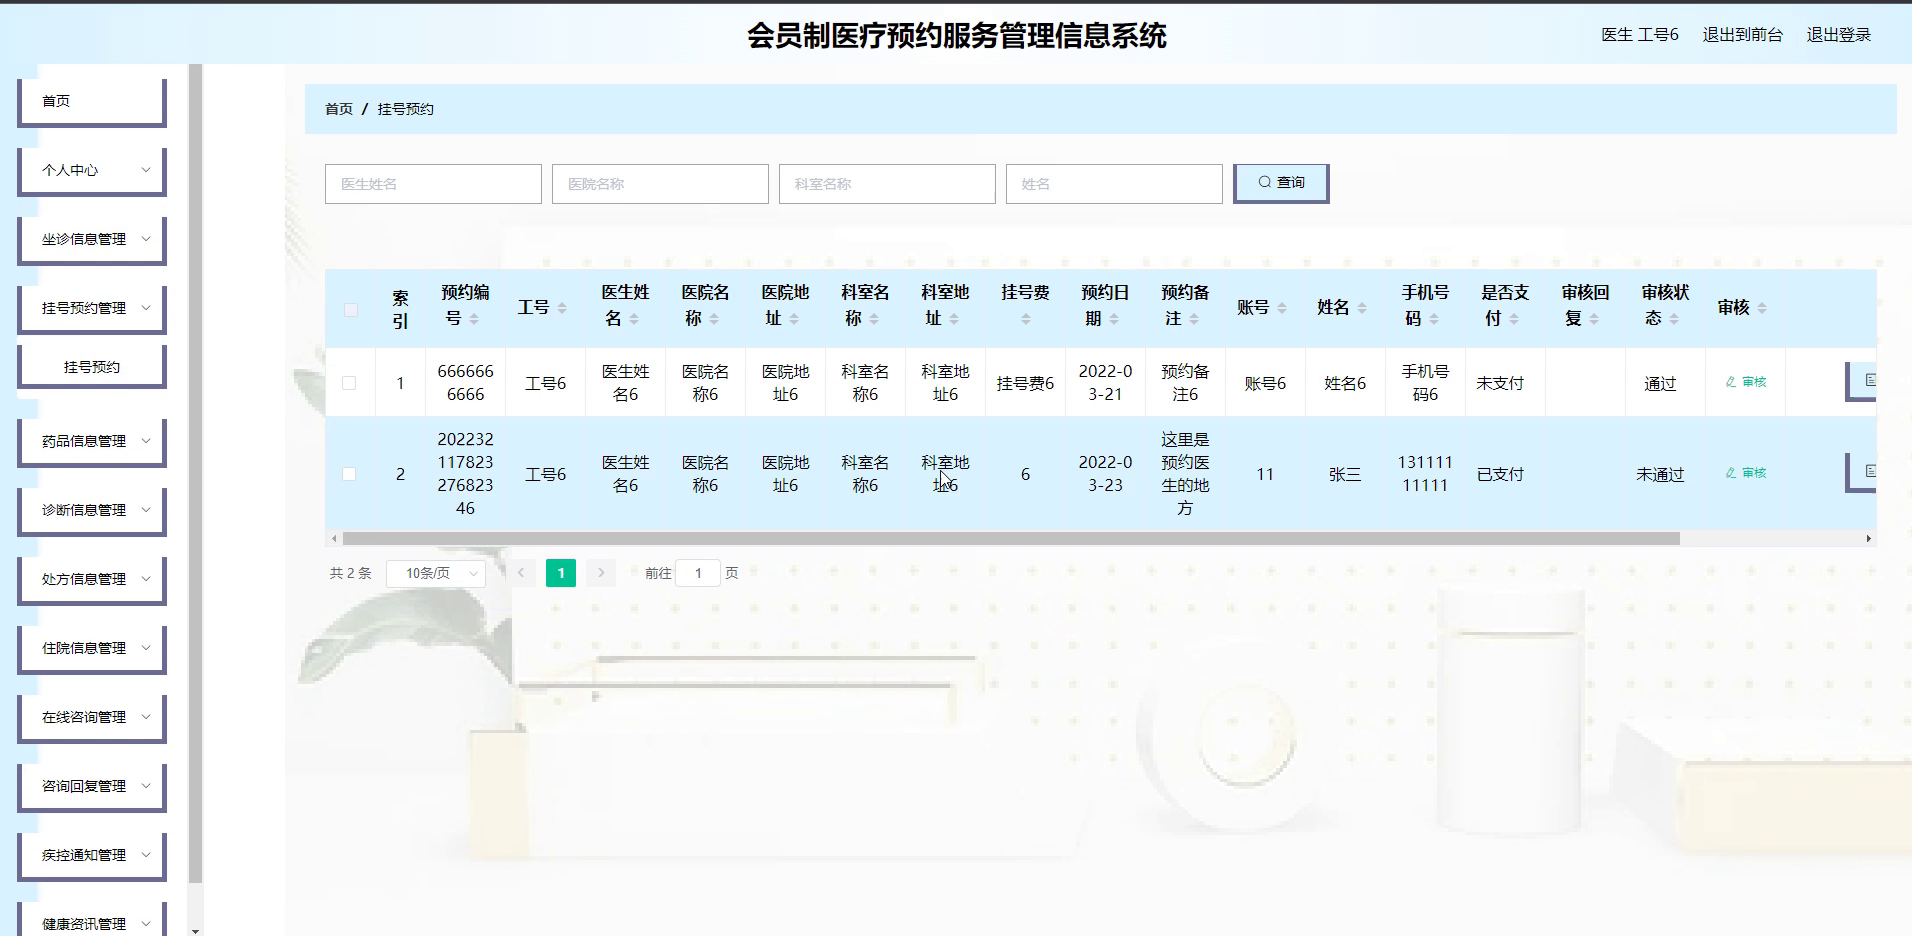Image resolution: width=1912 pixels, height=936 pixels.
Task: Expand 住院信息管理 menu
Action: 92,648
